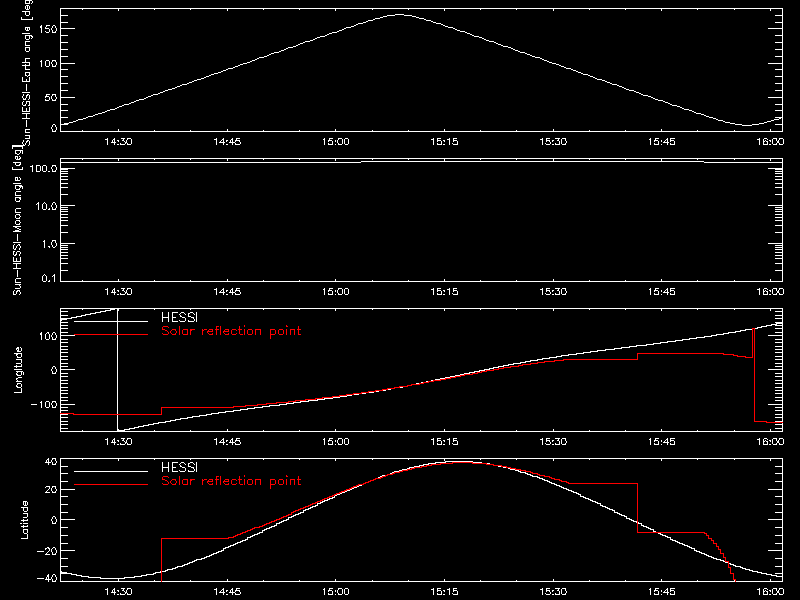The height and width of the screenshot is (600, 800).
Task: Click 14:45 time label below Latitude plot
Action: point(227,591)
